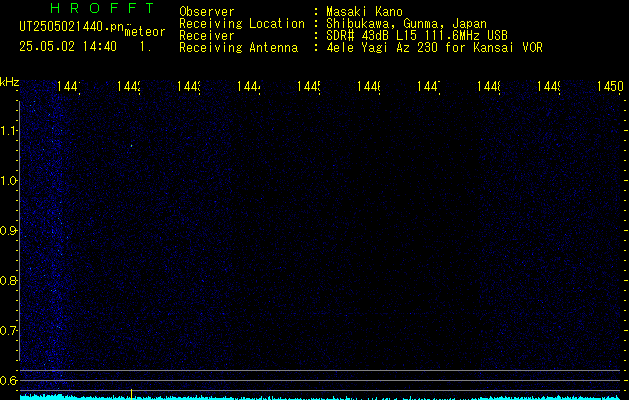Click the yellow spike marker in bottom power strip
The width and height of the screenshot is (629, 400).
click(131, 394)
